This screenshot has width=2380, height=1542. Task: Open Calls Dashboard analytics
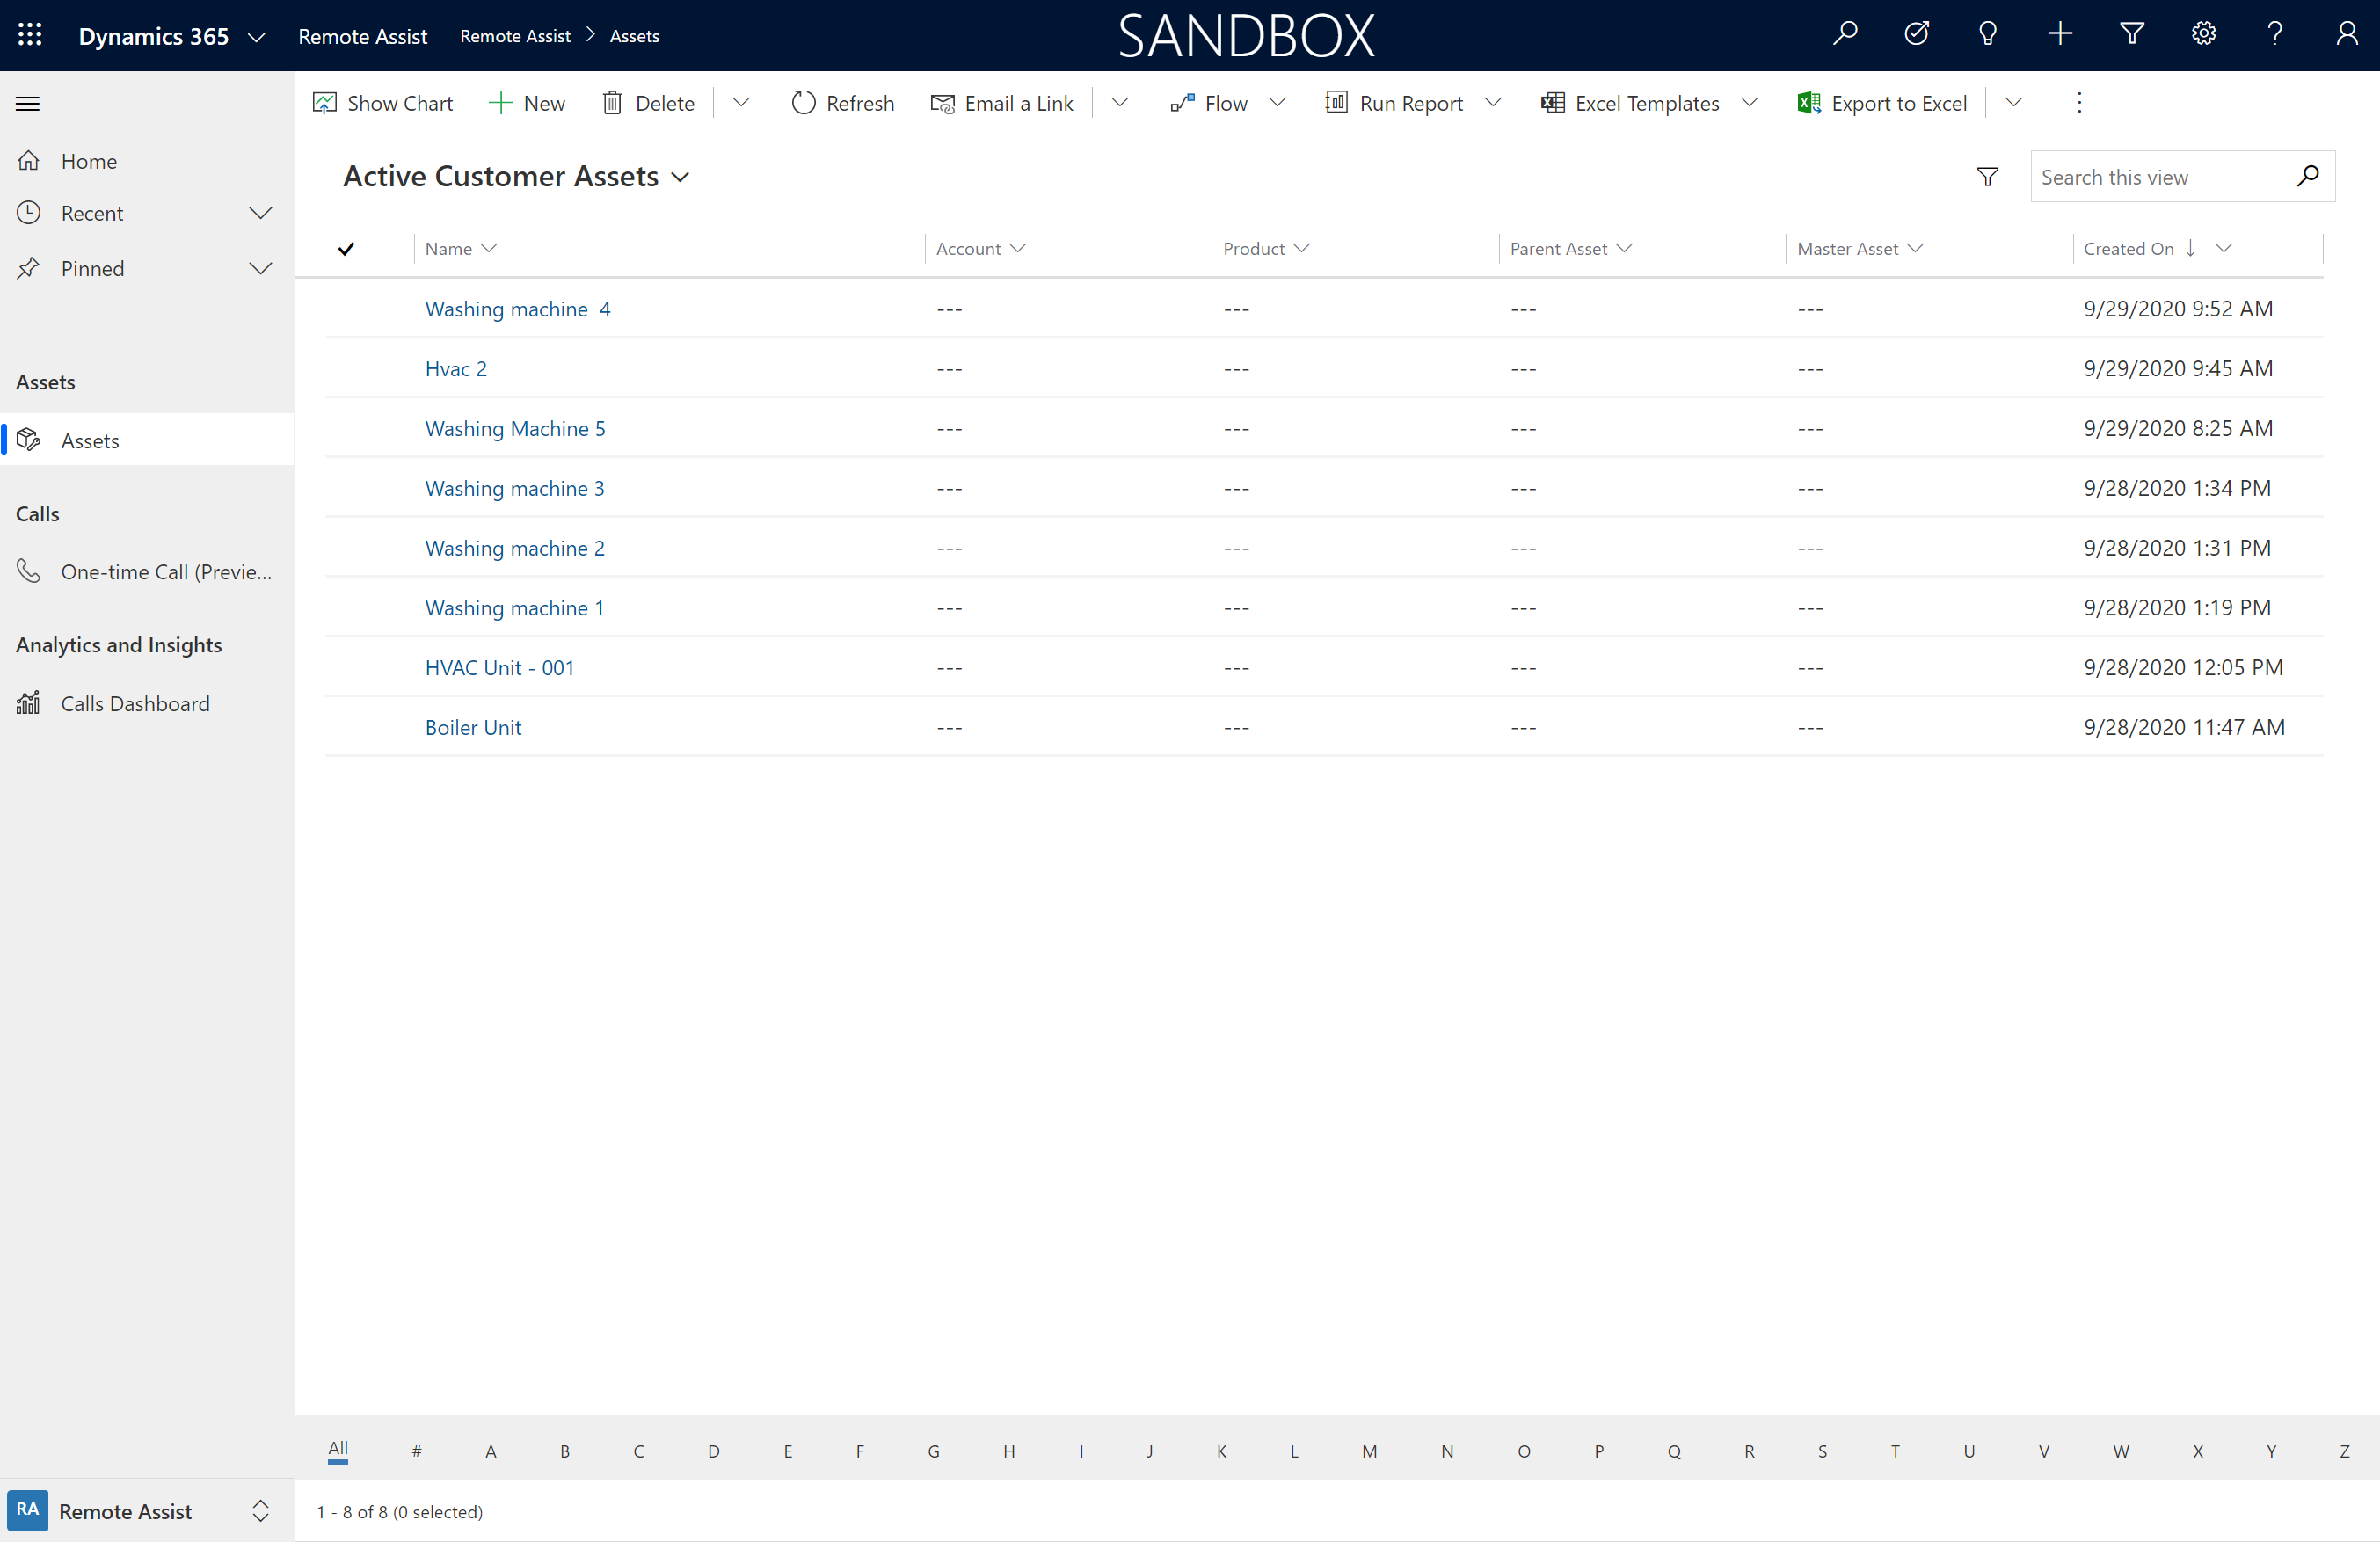pyautogui.click(x=135, y=702)
